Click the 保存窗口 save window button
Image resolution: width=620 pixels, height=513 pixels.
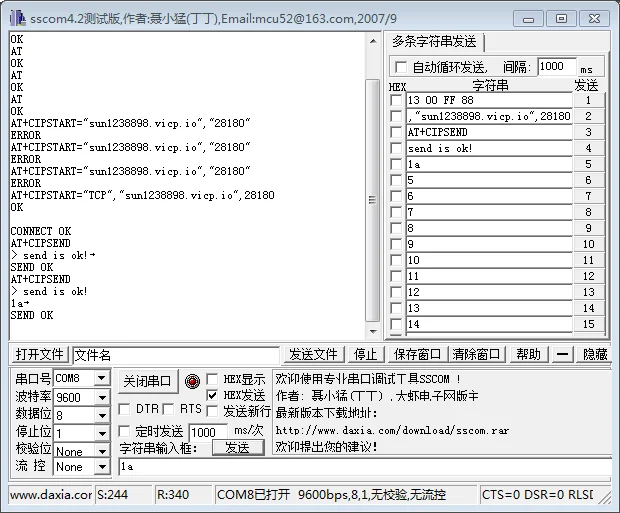click(418, 354)
